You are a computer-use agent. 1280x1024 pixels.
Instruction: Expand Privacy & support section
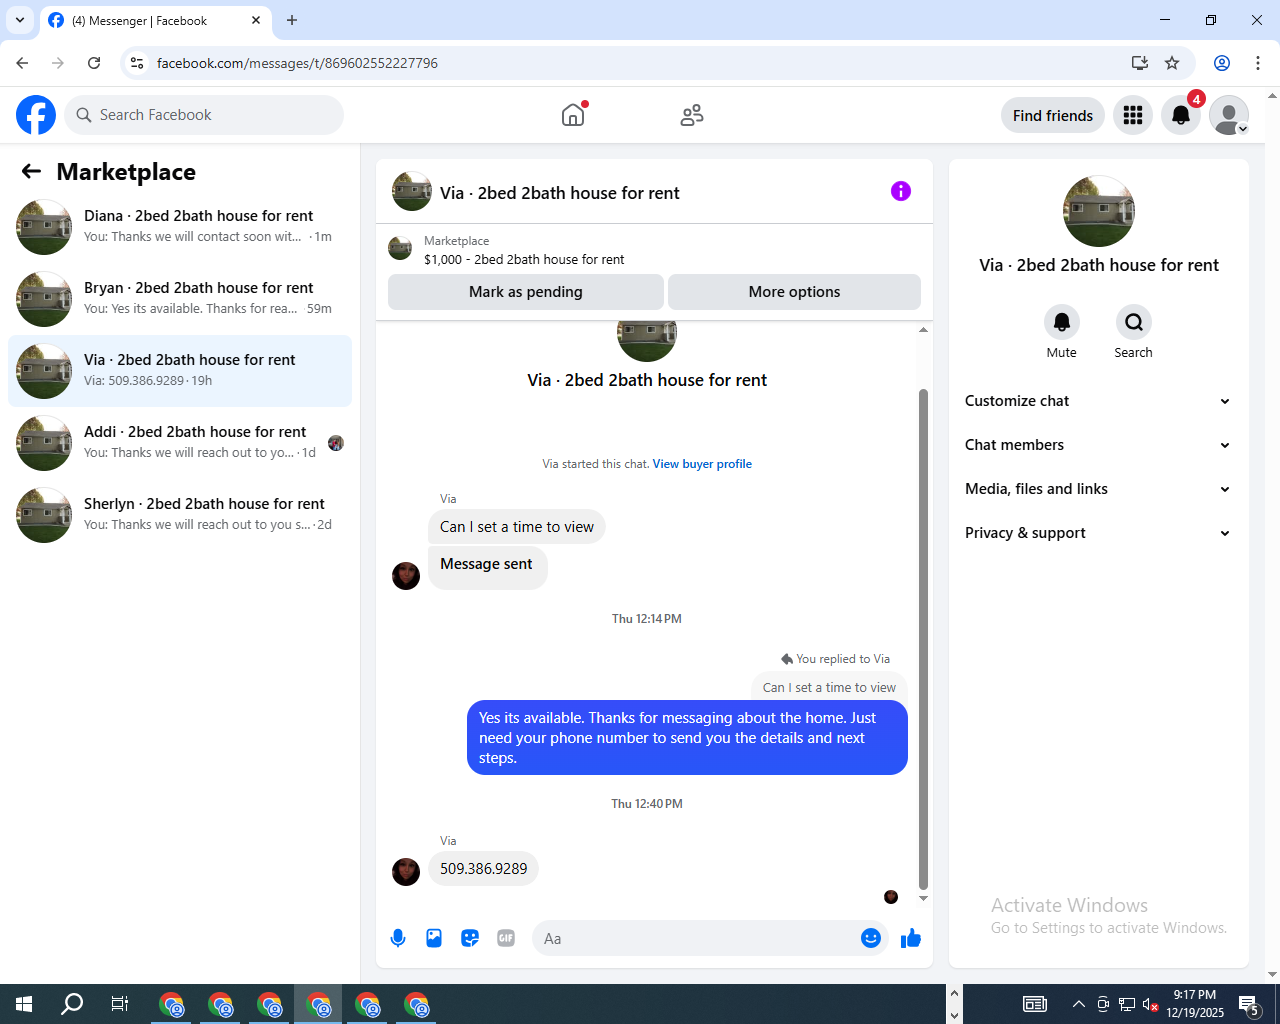[1098, 533]
